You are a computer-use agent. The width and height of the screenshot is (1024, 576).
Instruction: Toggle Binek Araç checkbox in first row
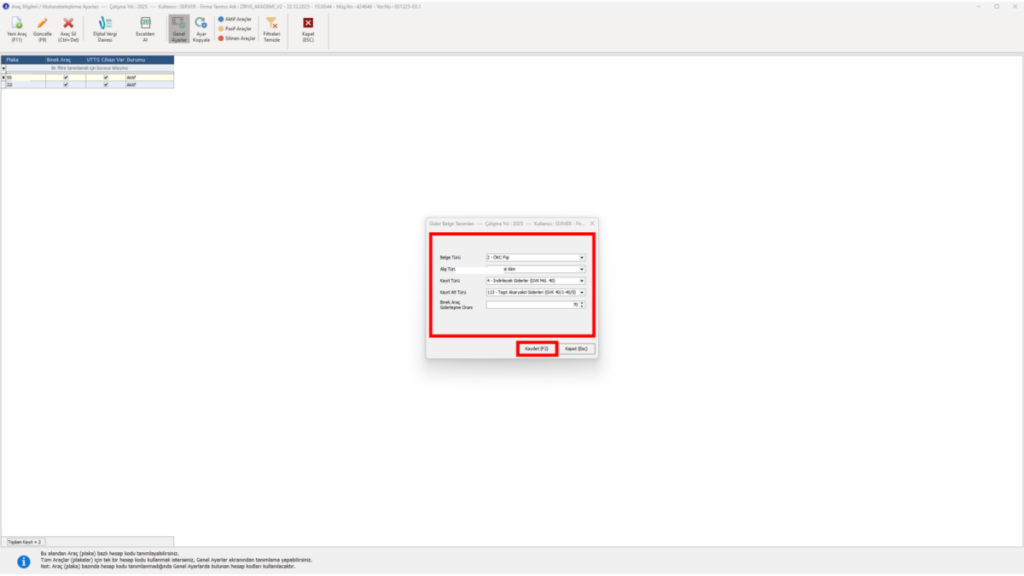pyautogui.click(x=65, y=78)
